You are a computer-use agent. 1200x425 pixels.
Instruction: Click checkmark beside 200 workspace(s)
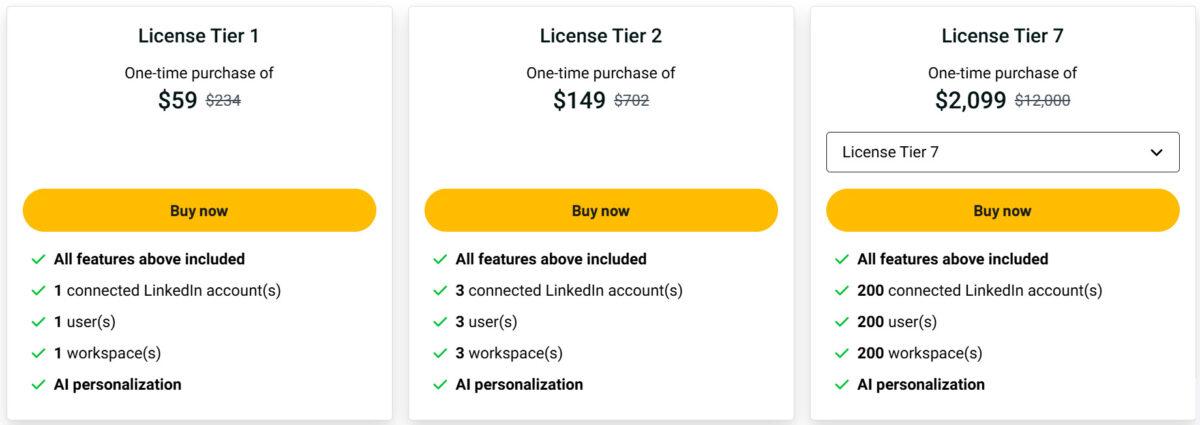tap(842, 353)
